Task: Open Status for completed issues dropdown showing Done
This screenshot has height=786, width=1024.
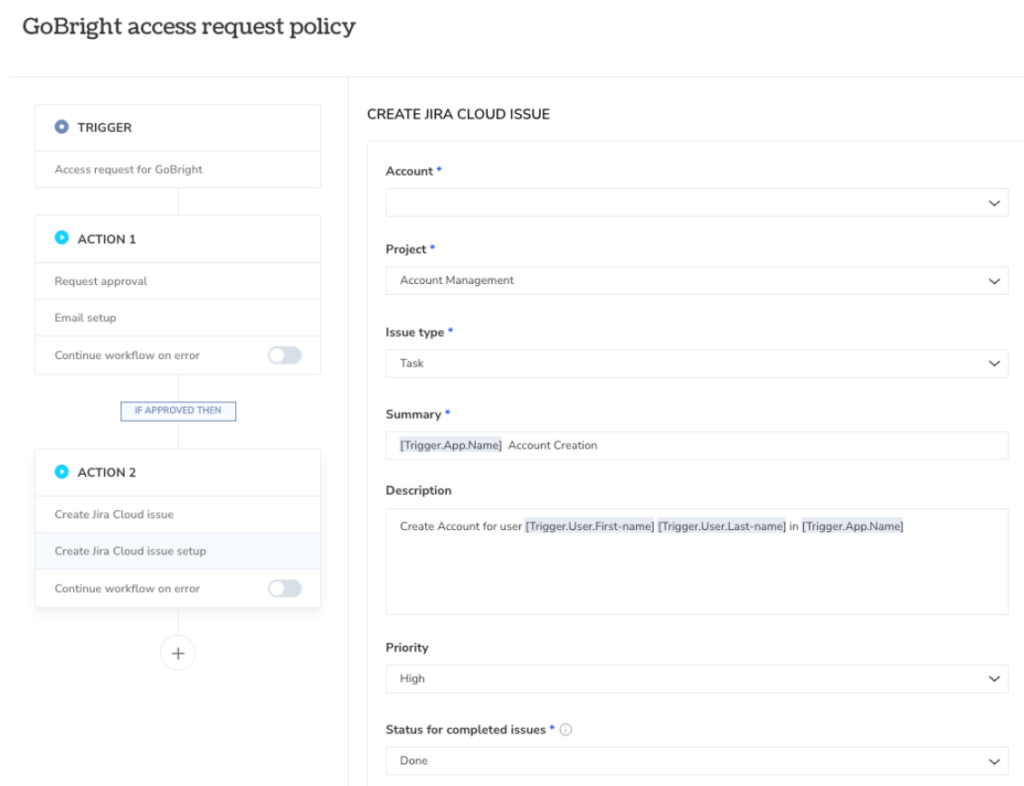Action: [697, 761]
